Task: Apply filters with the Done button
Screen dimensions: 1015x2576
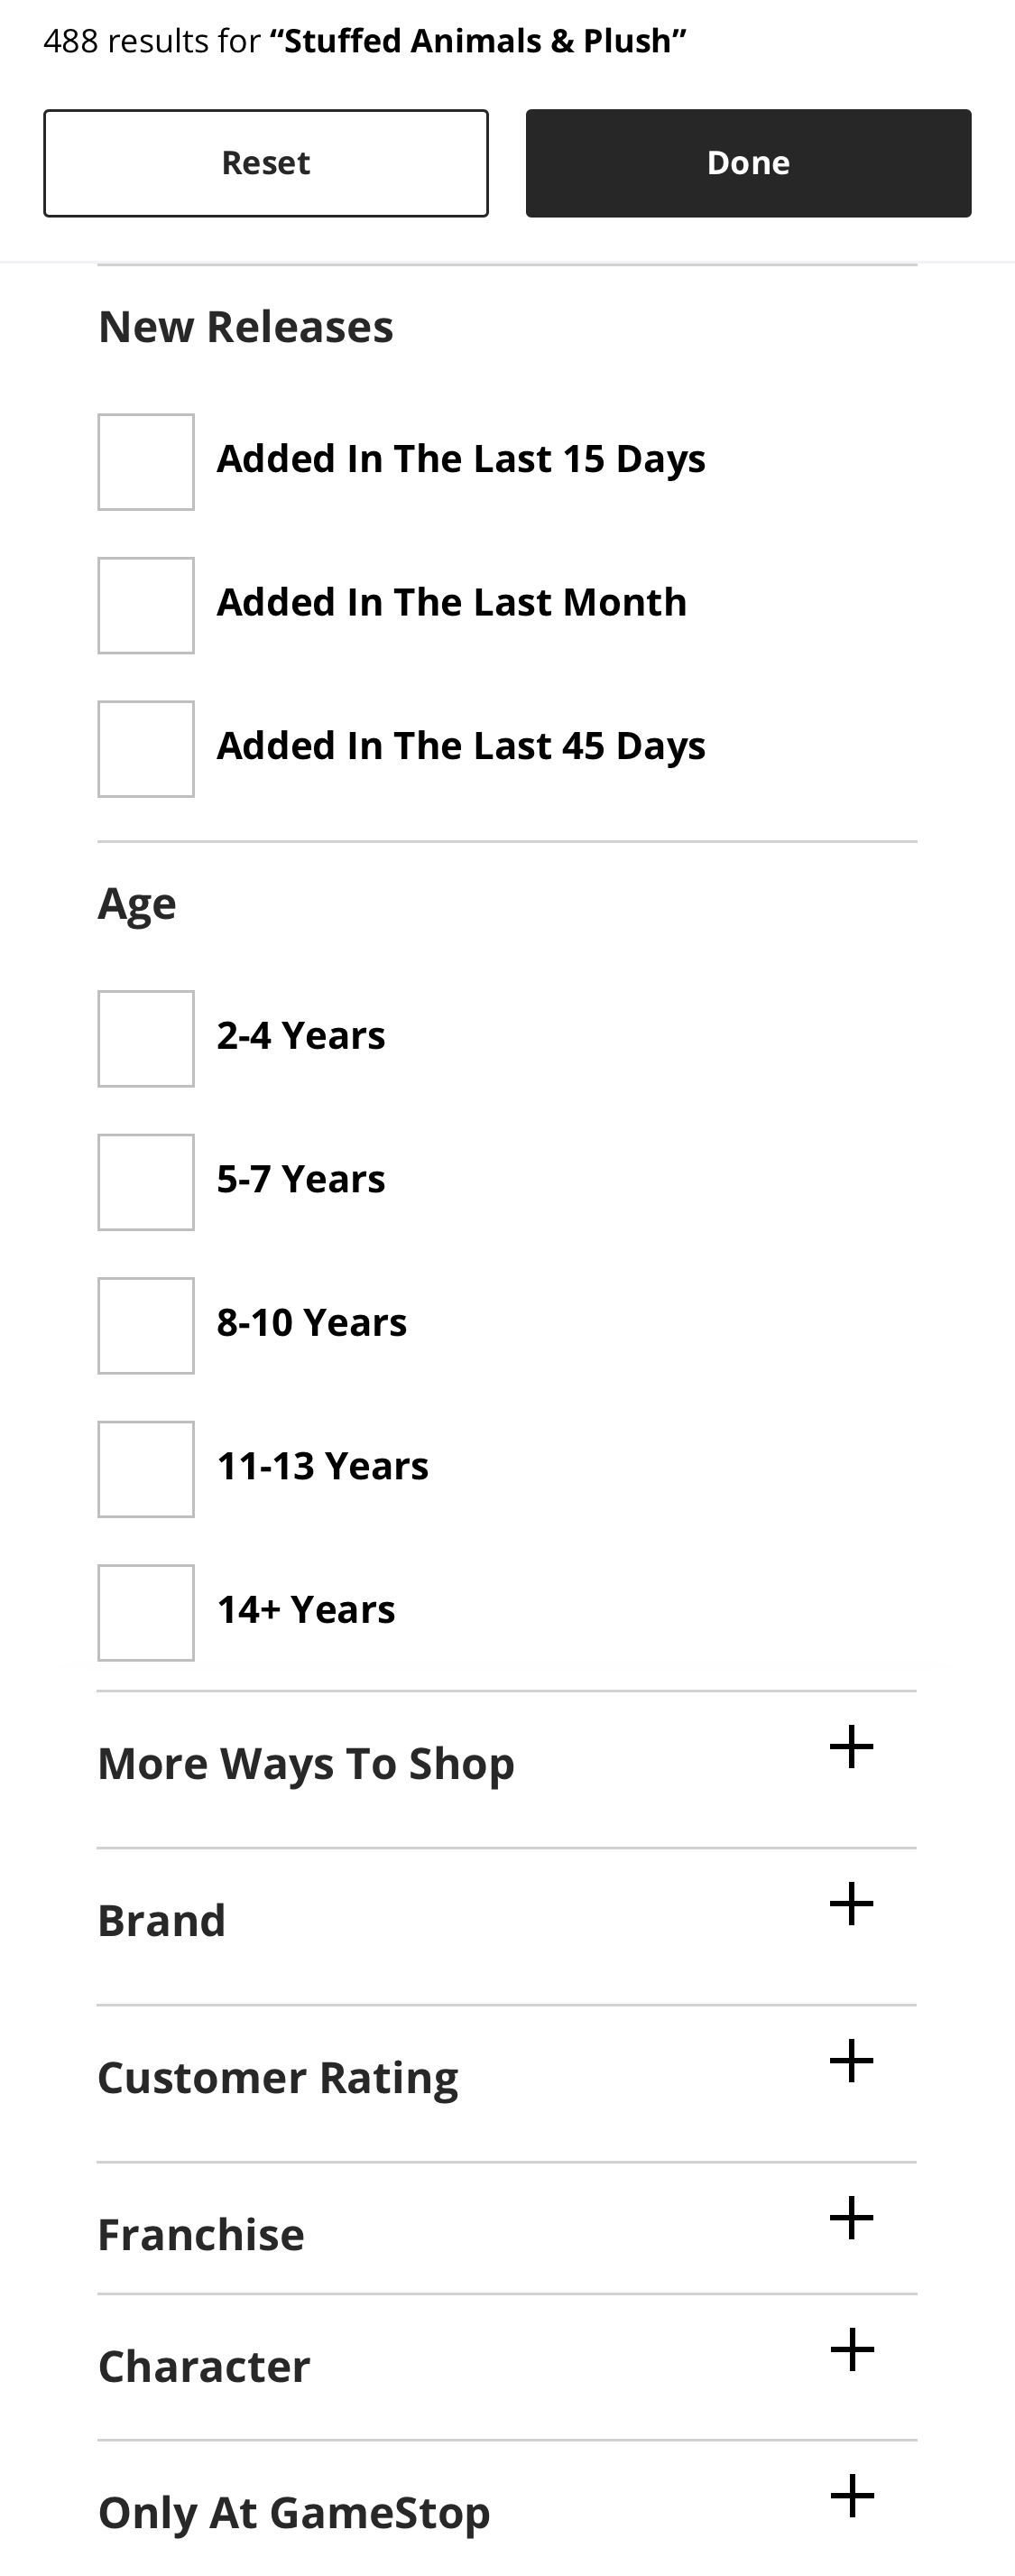Action: coord(748,162)
